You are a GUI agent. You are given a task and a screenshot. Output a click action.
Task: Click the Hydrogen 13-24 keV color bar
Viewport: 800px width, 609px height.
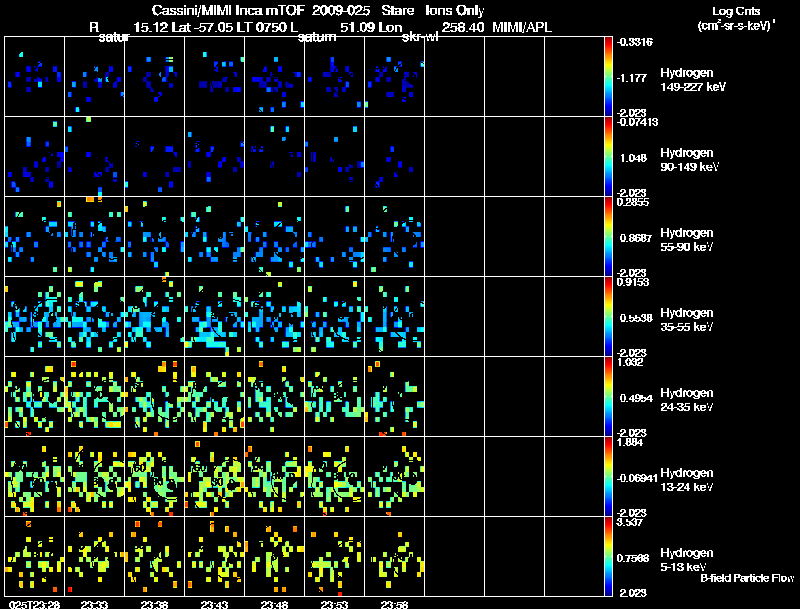point(608,477)
